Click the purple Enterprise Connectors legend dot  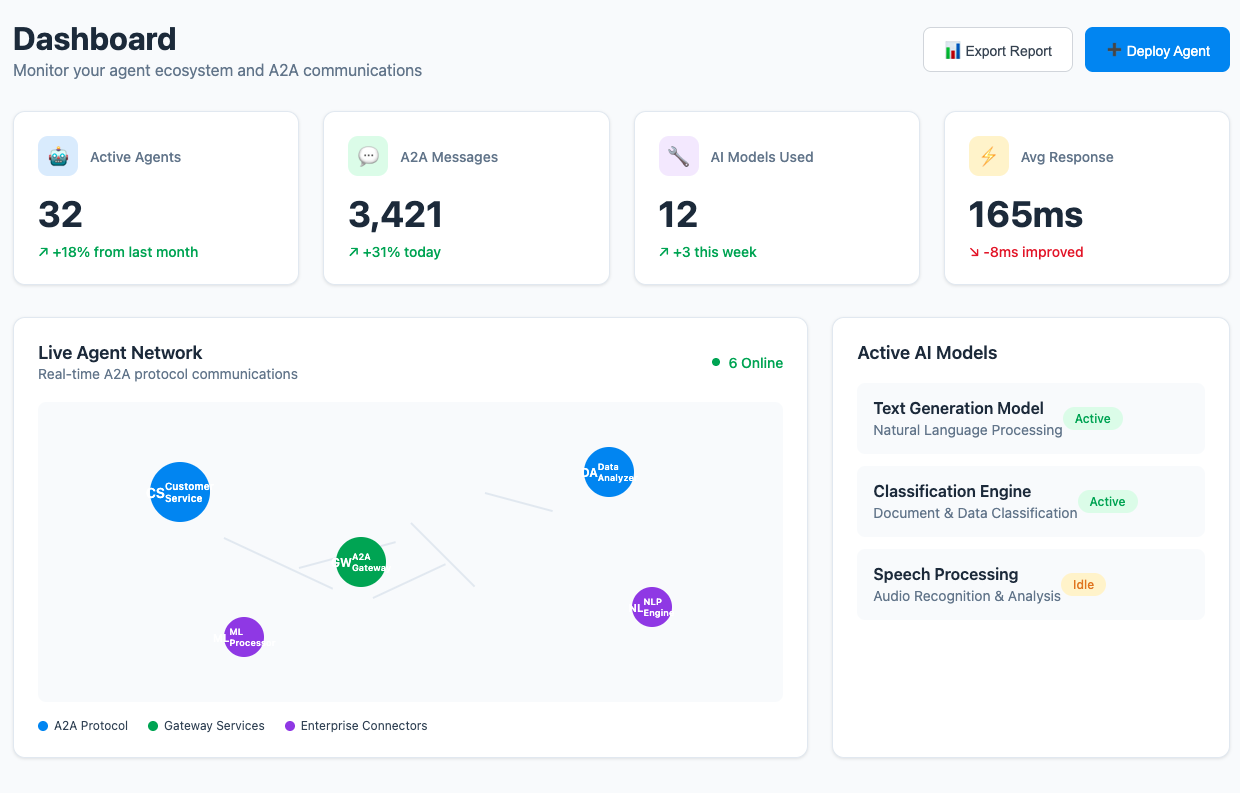290,726
